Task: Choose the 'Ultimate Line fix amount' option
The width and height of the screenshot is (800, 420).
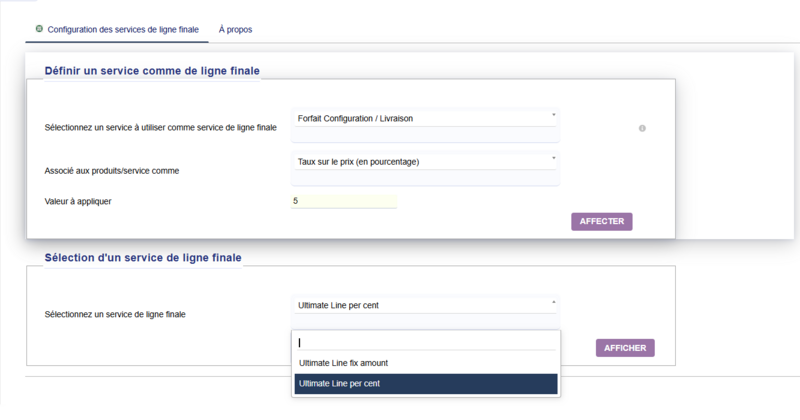Action: (343, 362)
